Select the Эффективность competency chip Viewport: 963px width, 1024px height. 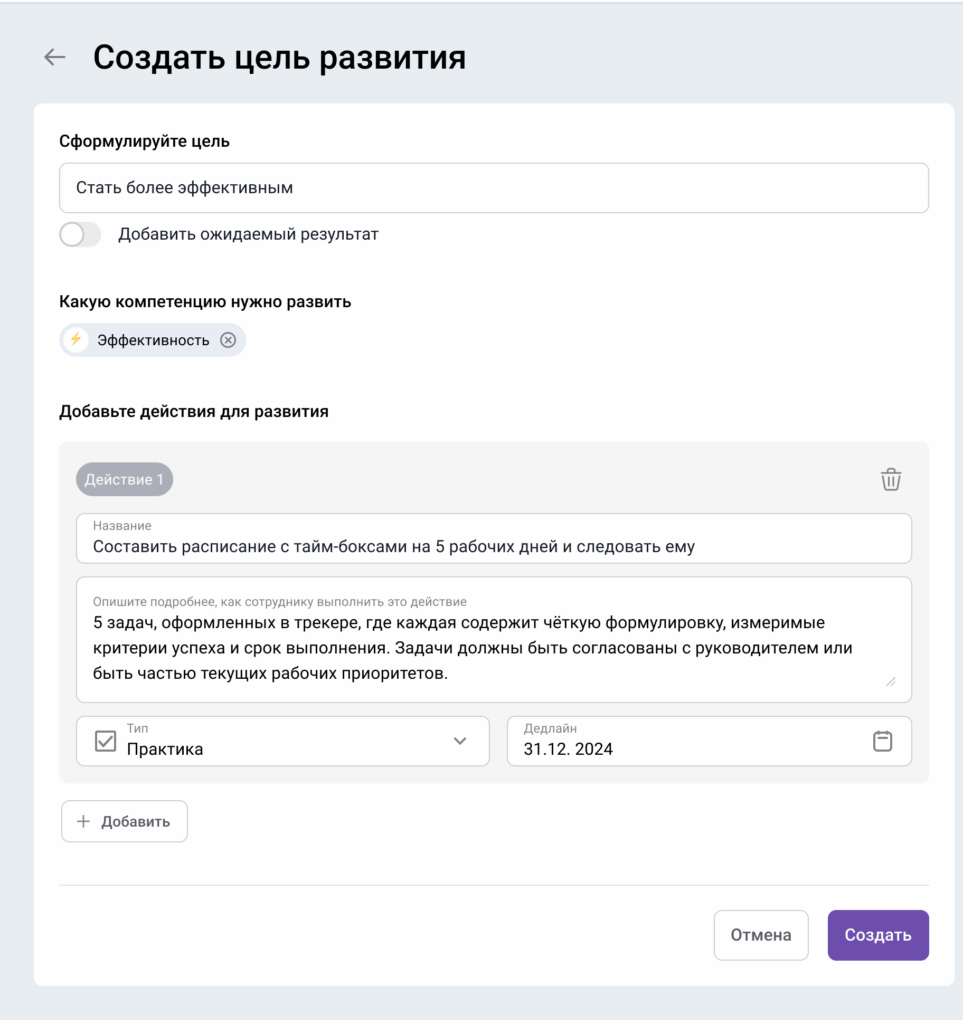click(150, 340)
